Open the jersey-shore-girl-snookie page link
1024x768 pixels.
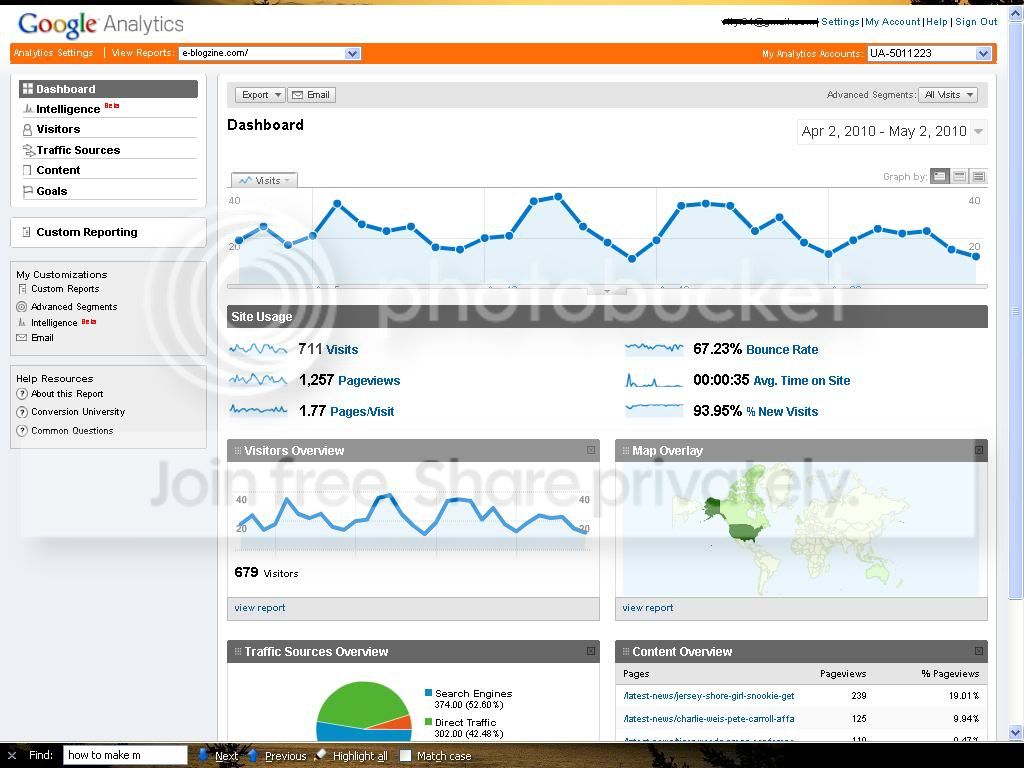coord(709,696)
